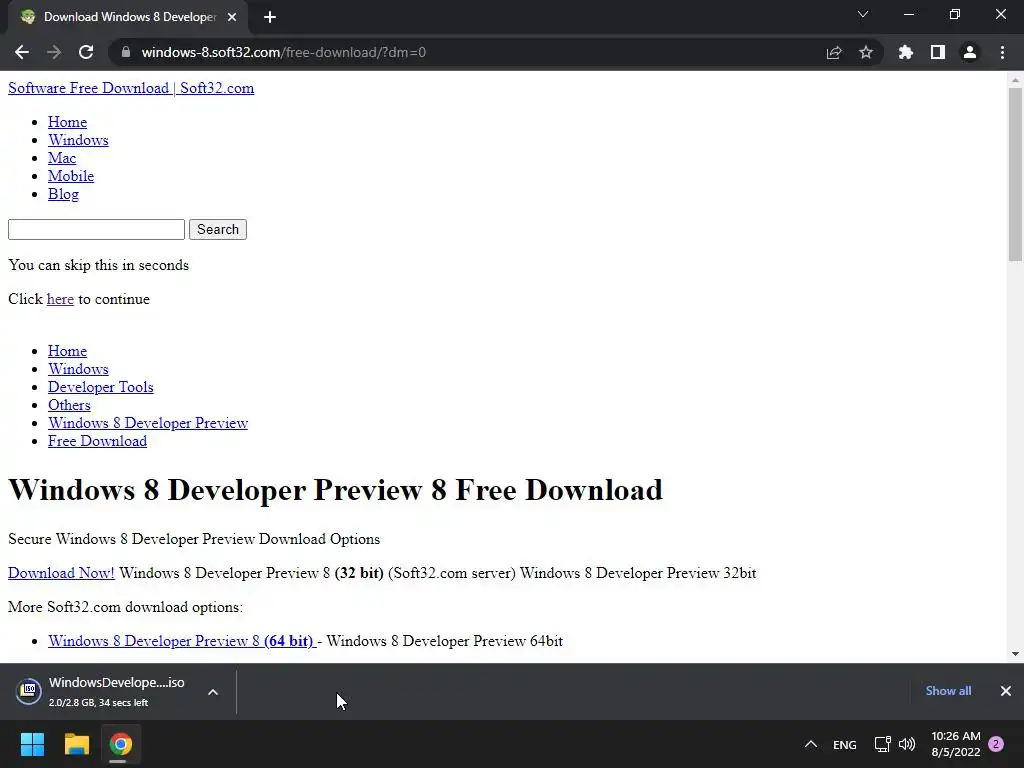
Task: Click the Windows 8 Developer Preview 8 Free Download heading
Action: click(x=335, y=490)
